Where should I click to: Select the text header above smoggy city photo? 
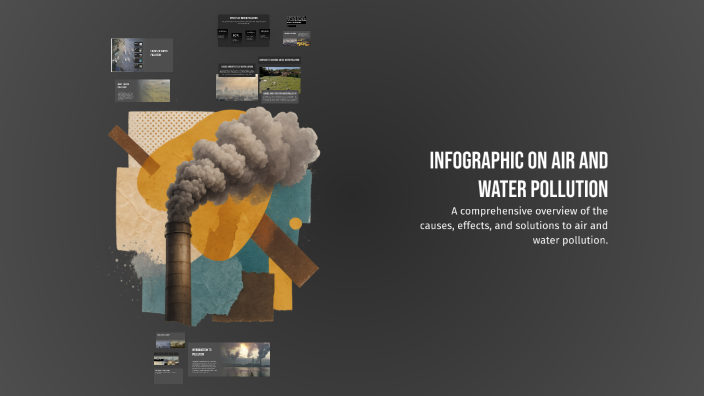tap(237, 69)
